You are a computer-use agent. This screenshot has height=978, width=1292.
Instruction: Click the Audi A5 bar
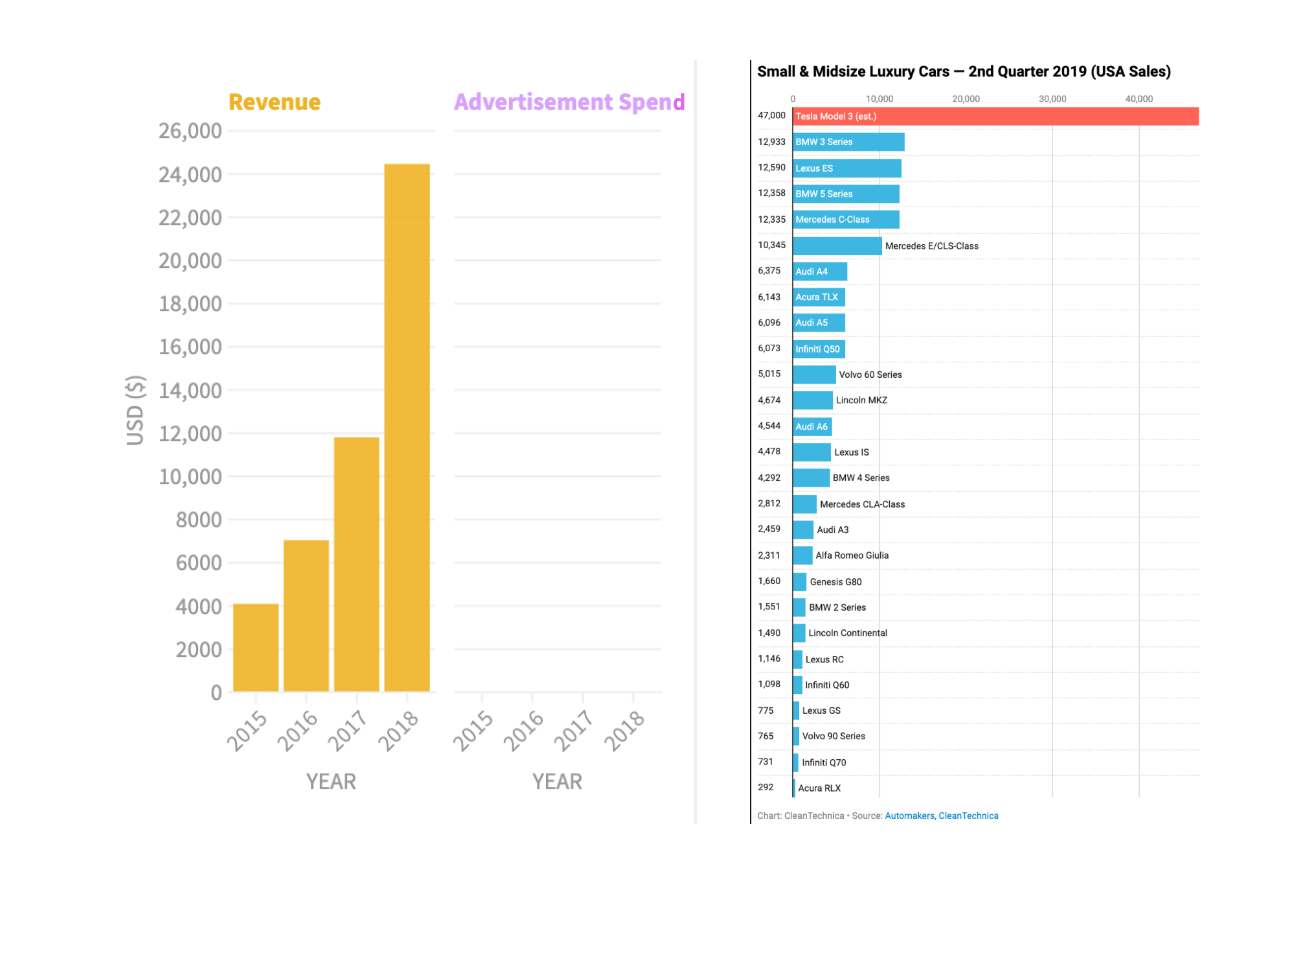(819, 323)
